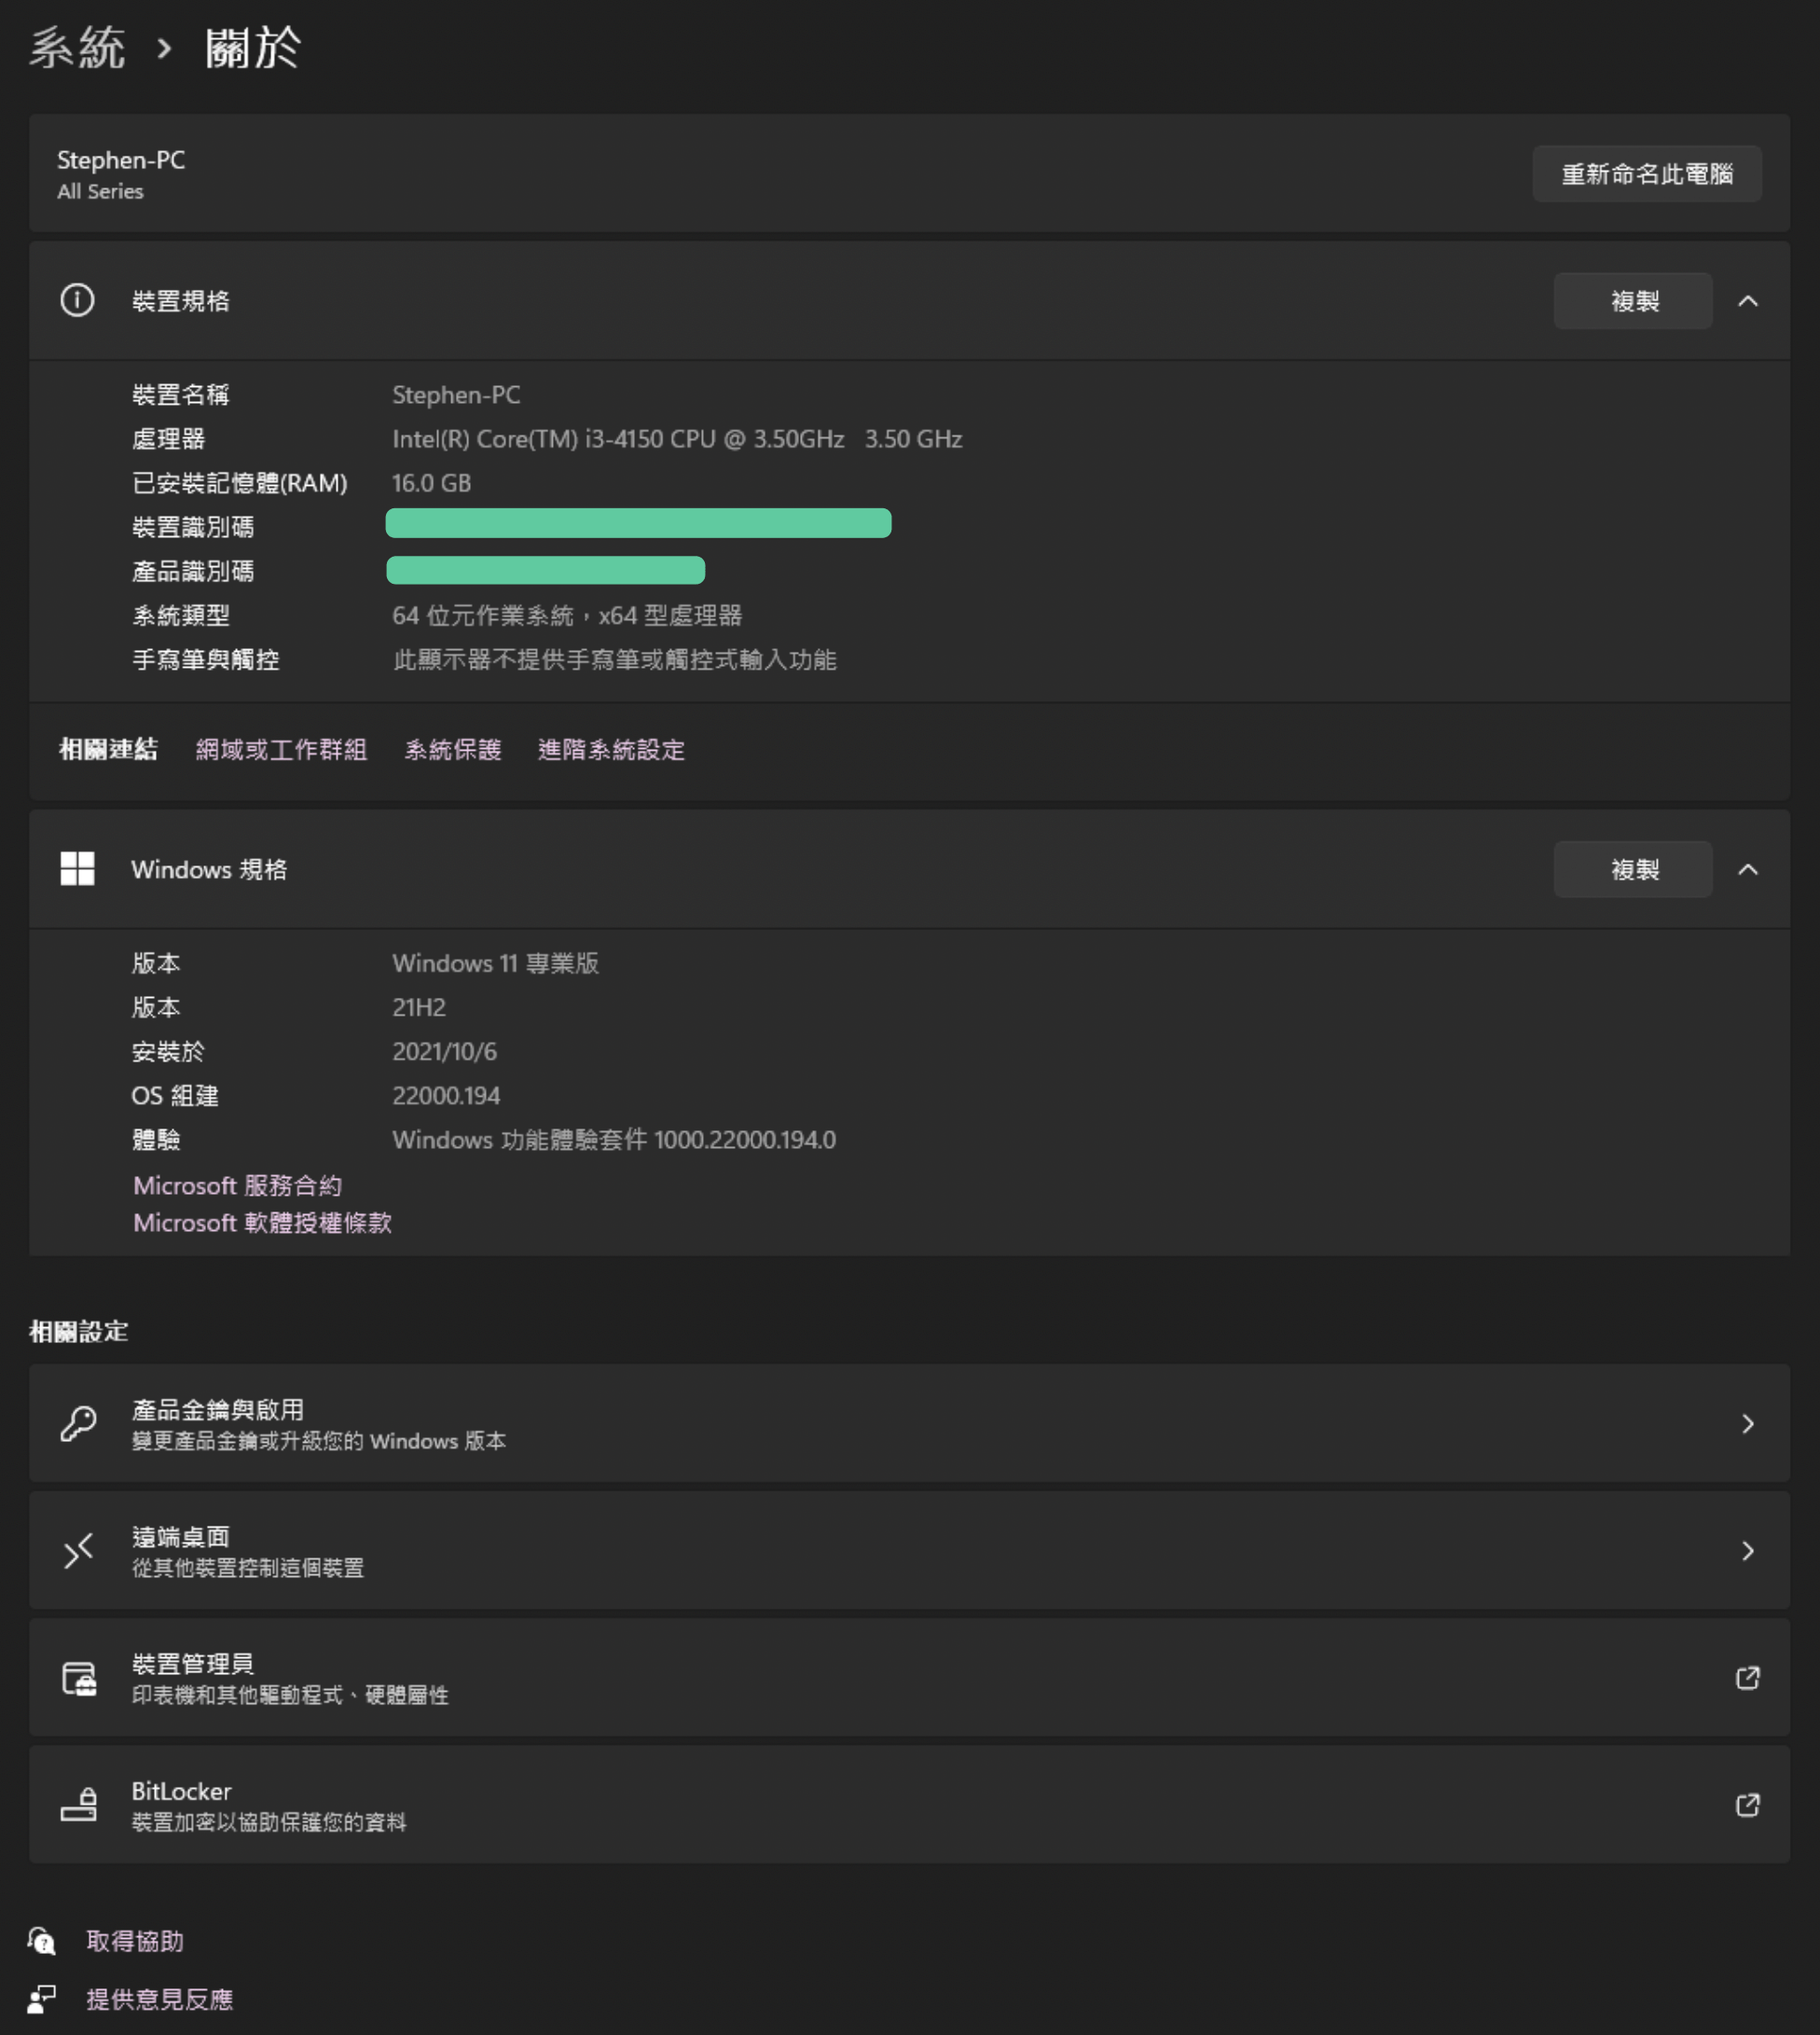Collapse the Windows 規格 section chevron
The height and width of the screenshot is (2035, 1820).
(x=1747, y=870)
